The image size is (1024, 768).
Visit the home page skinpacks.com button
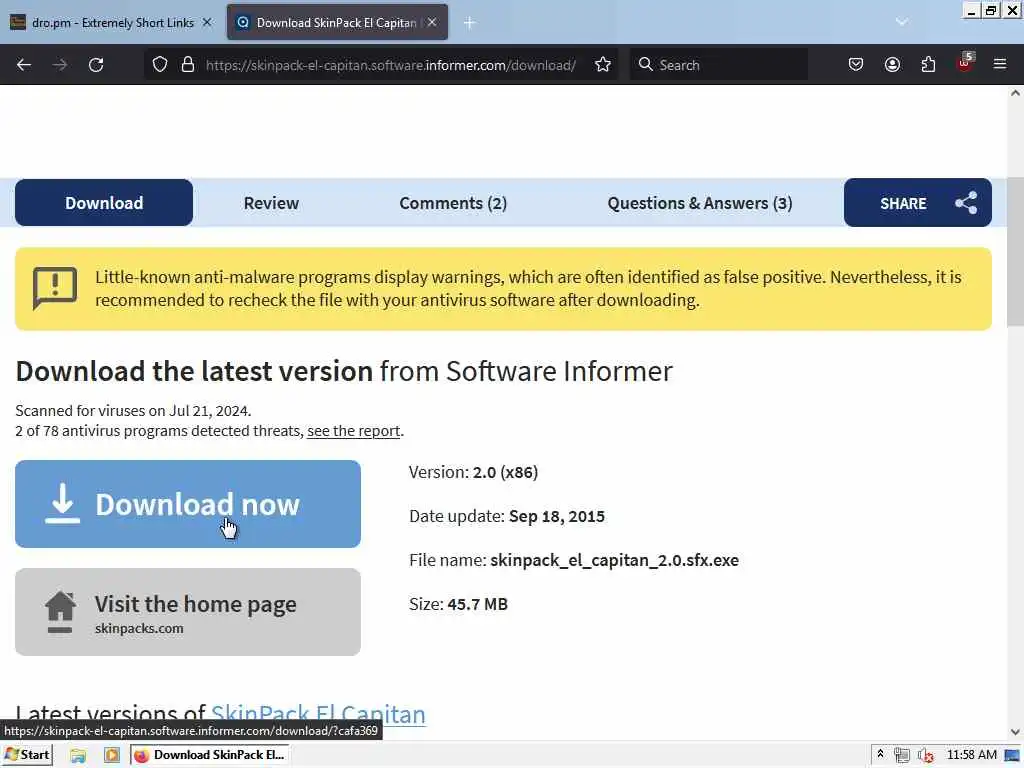(x=188, y=612)
